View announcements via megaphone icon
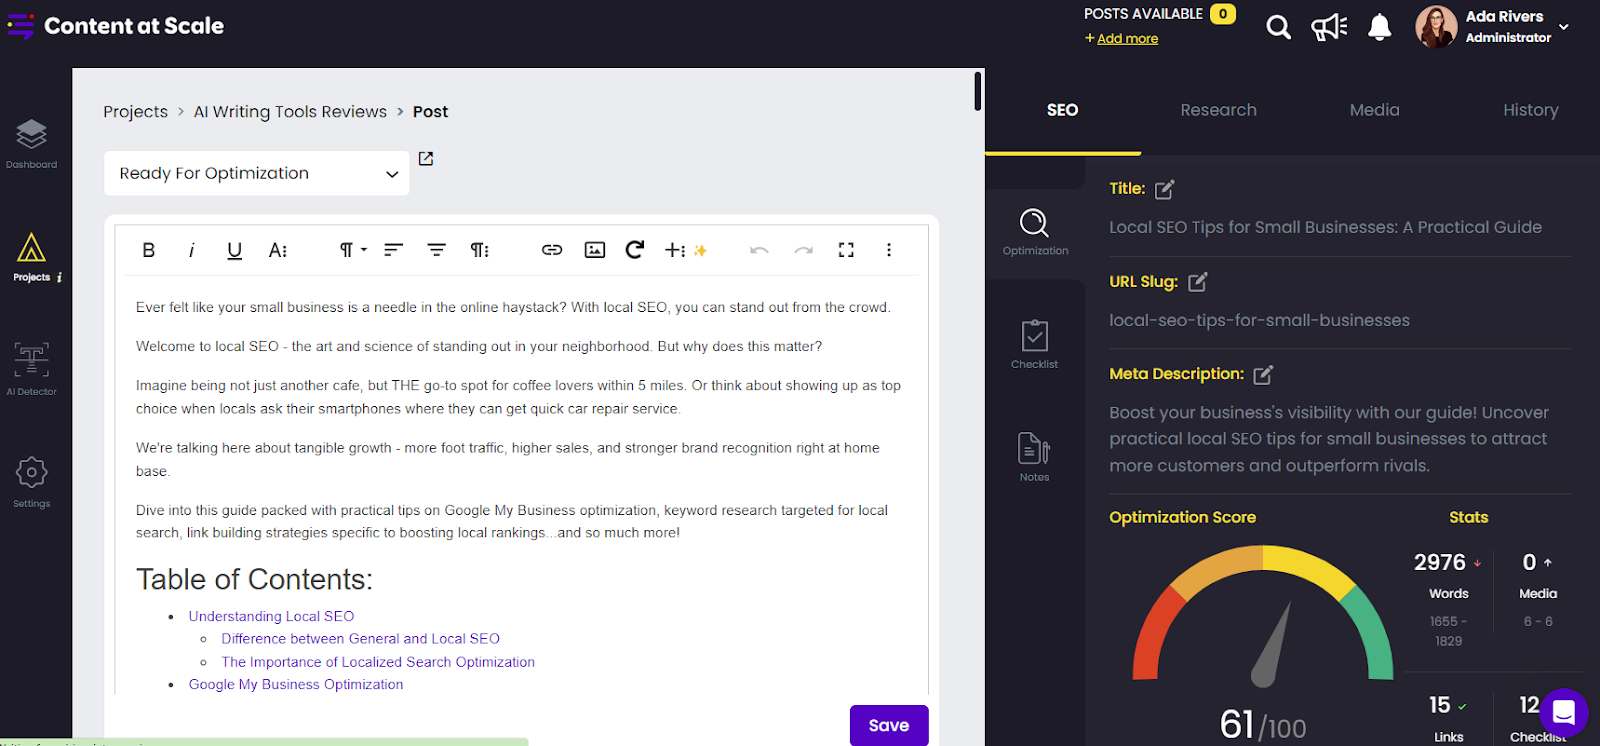Viewport: 1600px width, 746px height. coord(1329,27)
